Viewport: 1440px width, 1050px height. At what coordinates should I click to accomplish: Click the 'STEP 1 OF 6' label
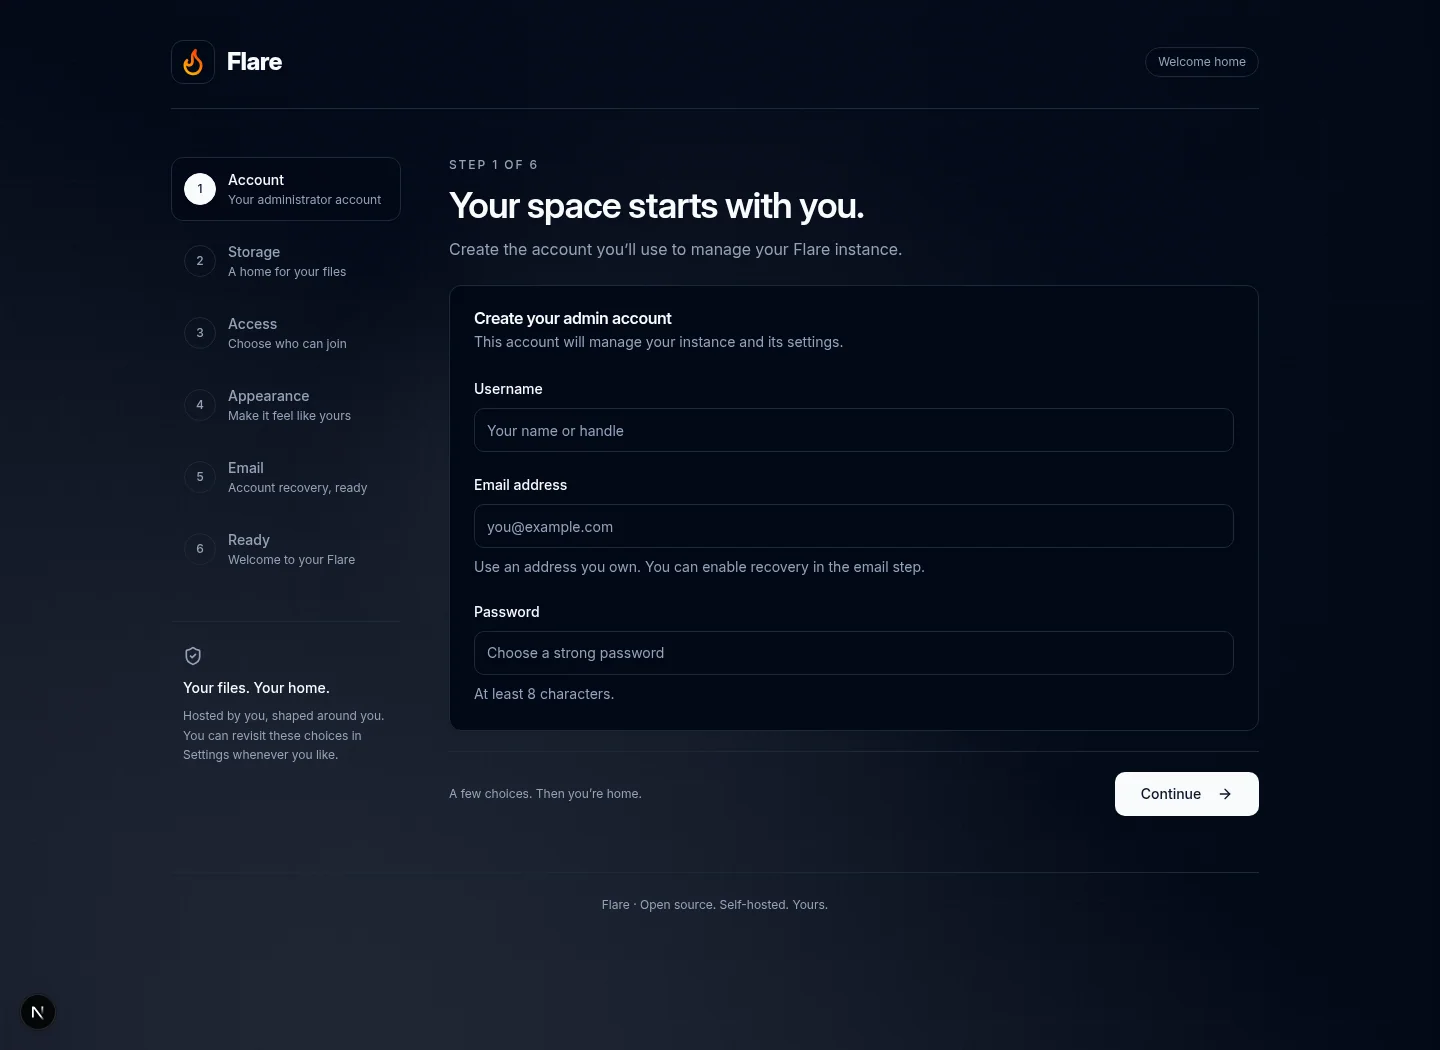coord(494,165)
